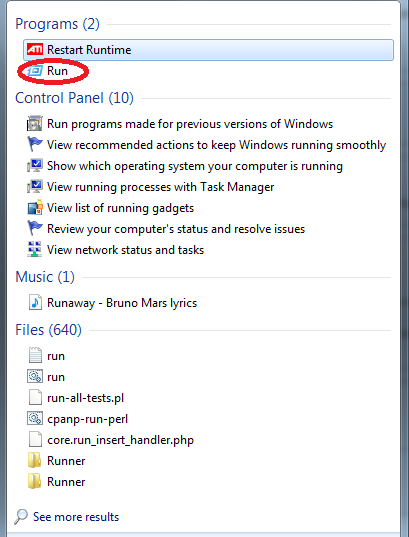Open the first Runner folder
The height and width of the screenshot is (537, 409).
(x=66, y=461)
